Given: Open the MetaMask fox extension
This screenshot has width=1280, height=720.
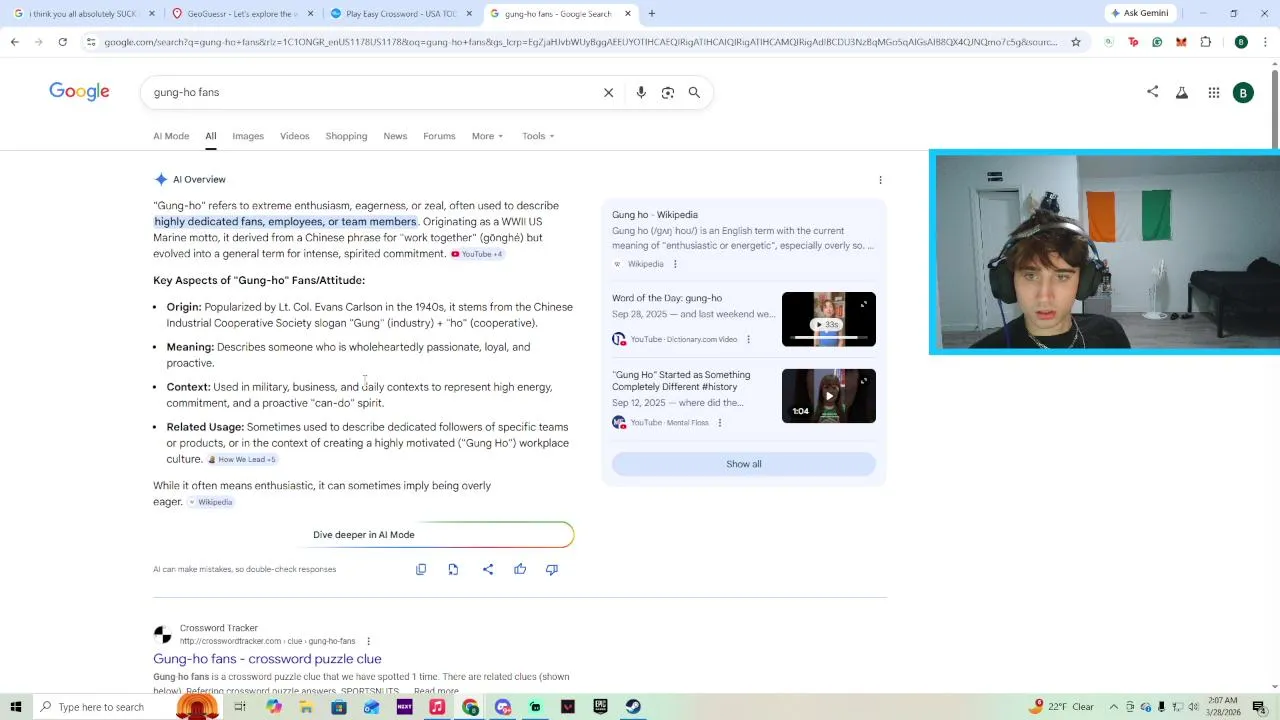Looking at the screenshot, I should coord(1181,42).
